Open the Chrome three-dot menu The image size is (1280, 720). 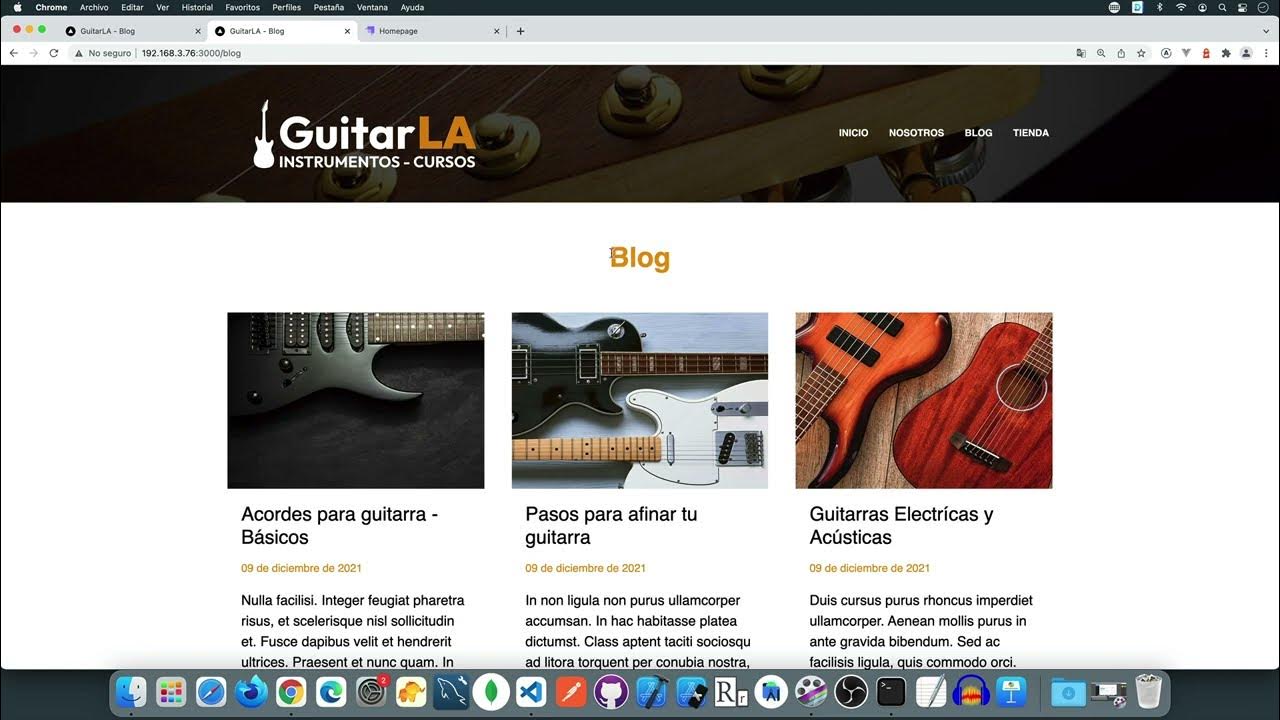[x=1266, y=53]
